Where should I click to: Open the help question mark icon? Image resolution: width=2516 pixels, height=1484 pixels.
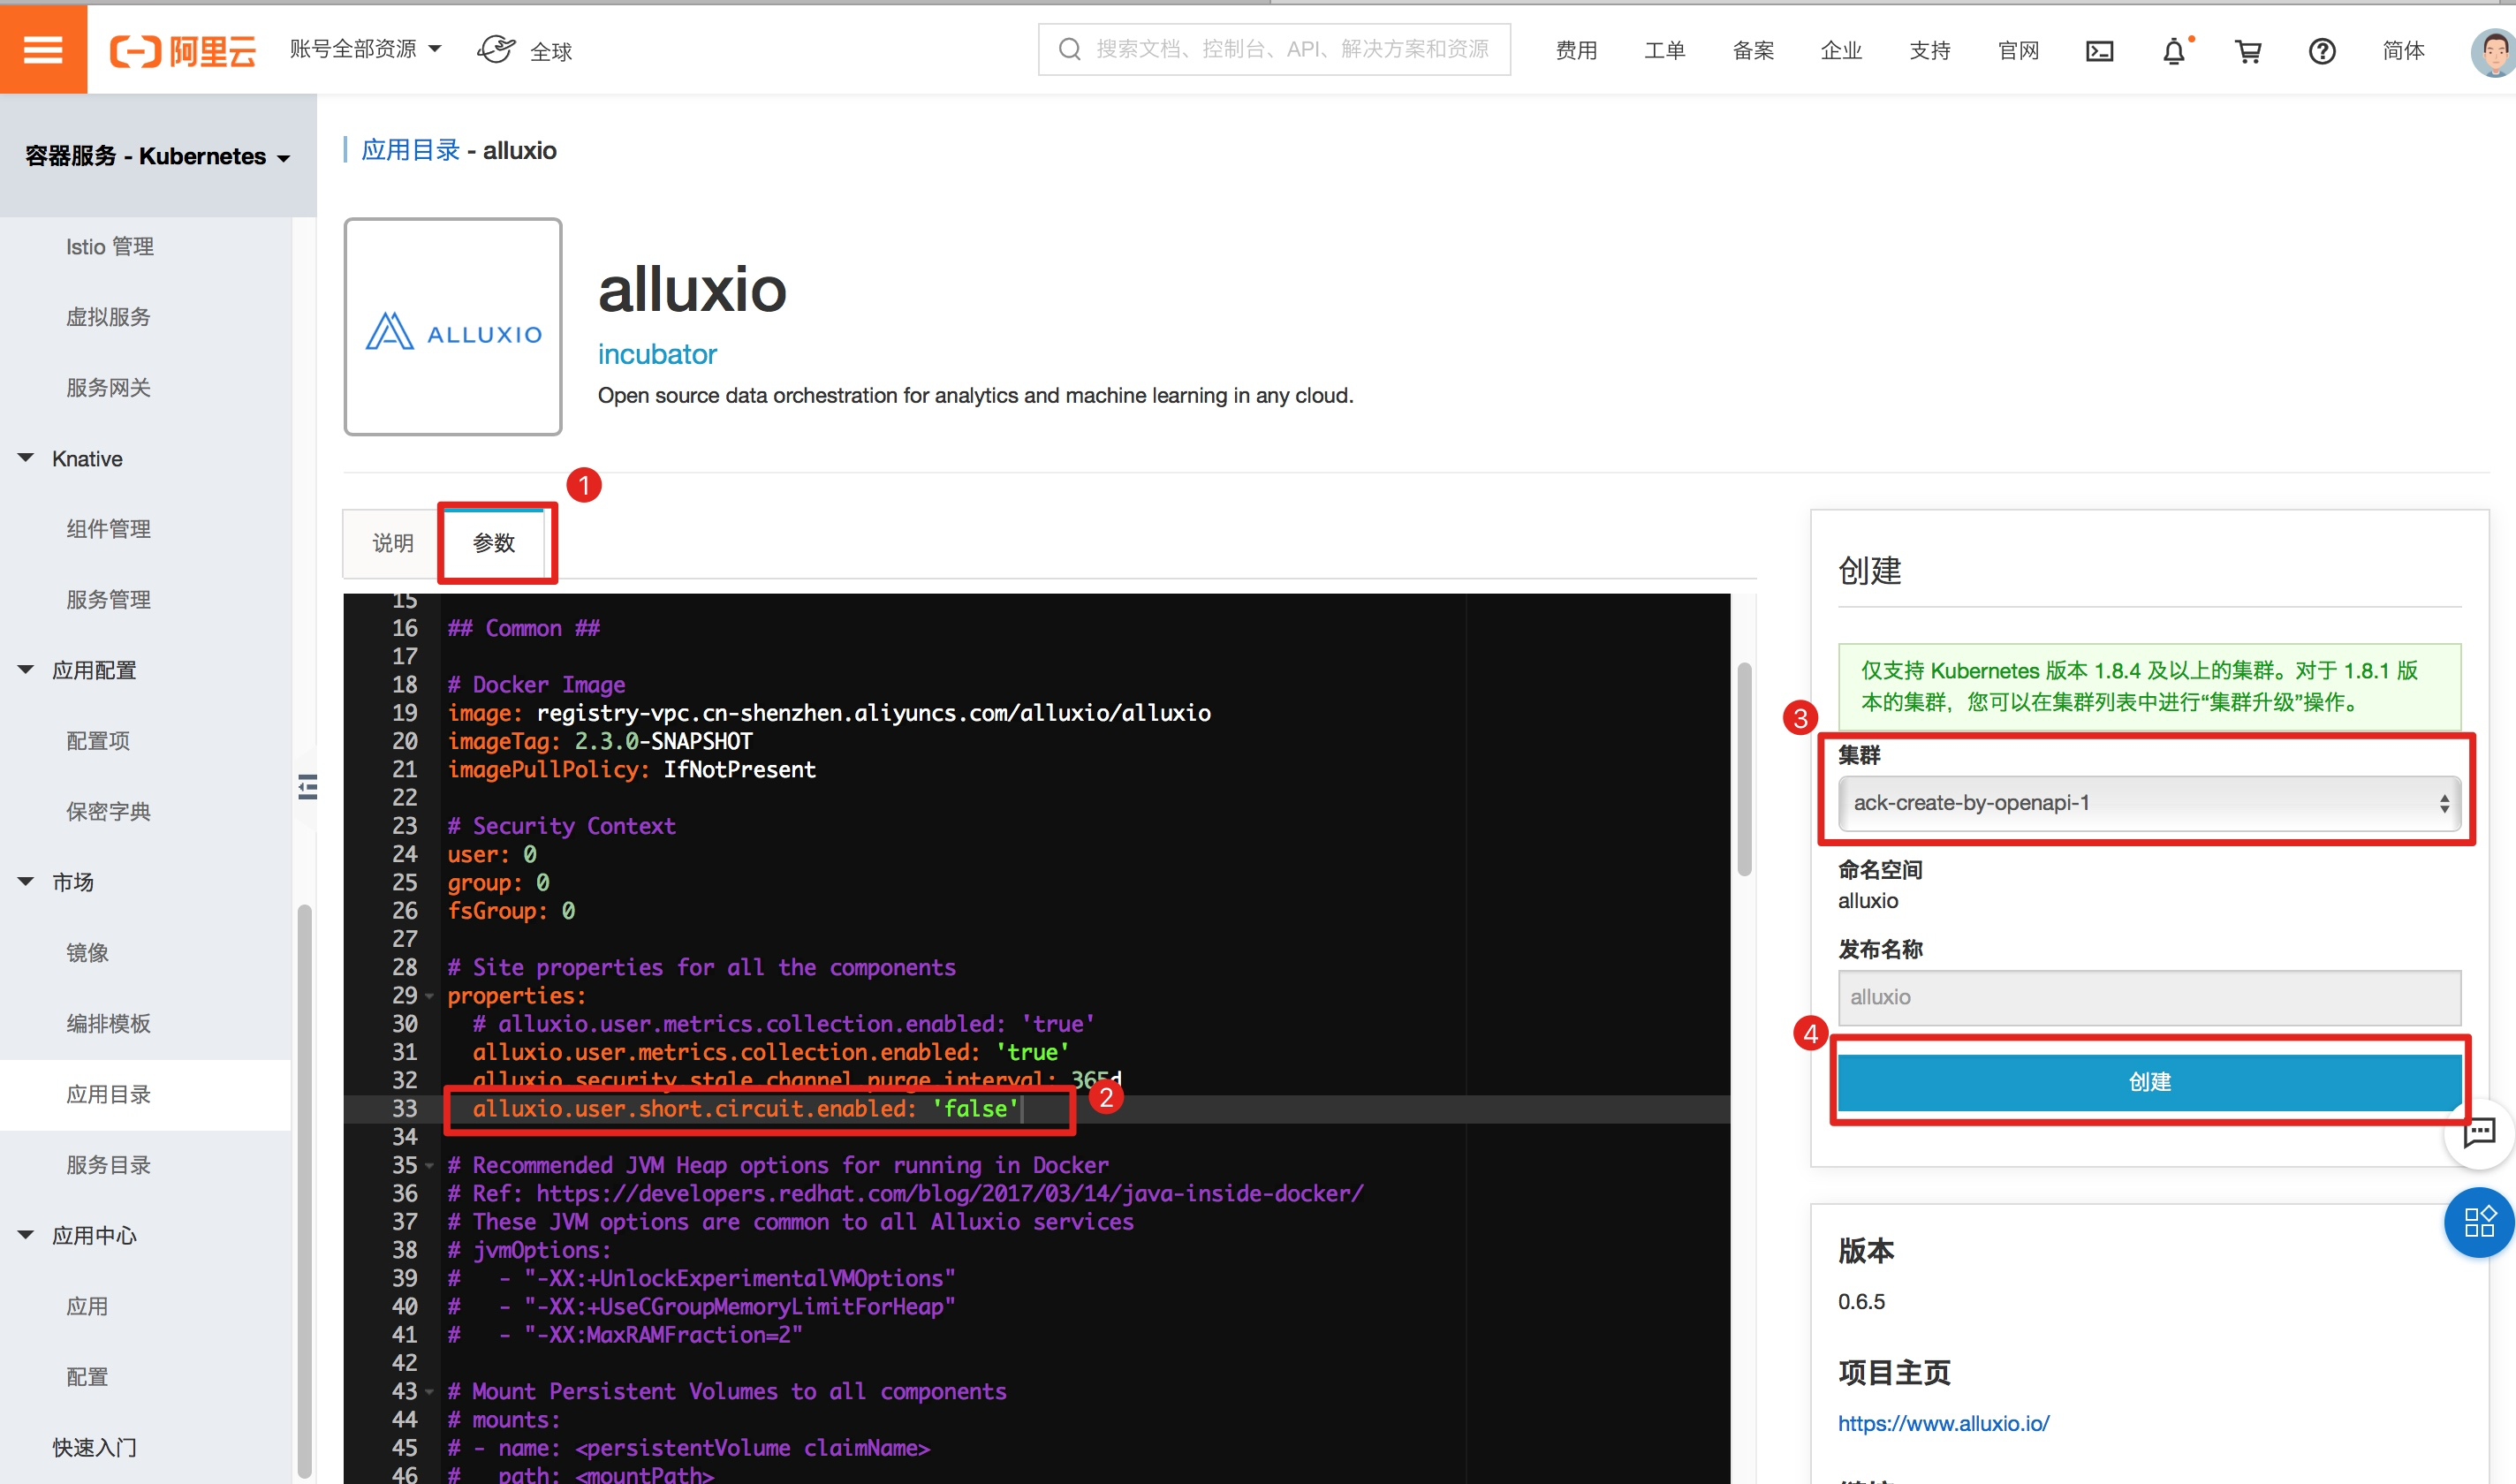[x=2322, y=50]
